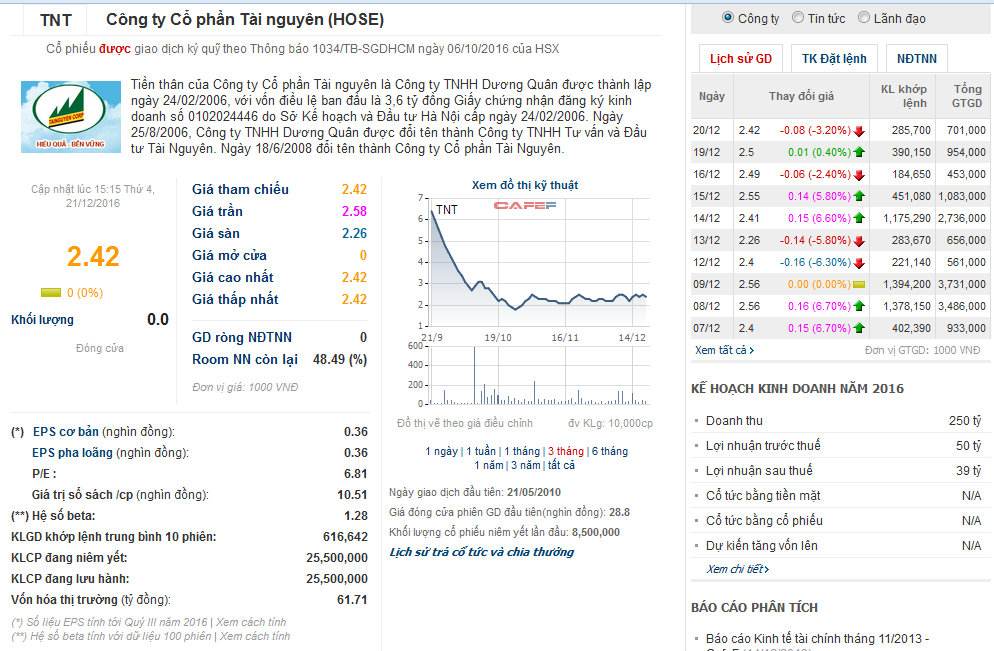Screen dimensions: 994x651
Task: Switch to the Lịch sử GD tab
Action: [740, 59]
